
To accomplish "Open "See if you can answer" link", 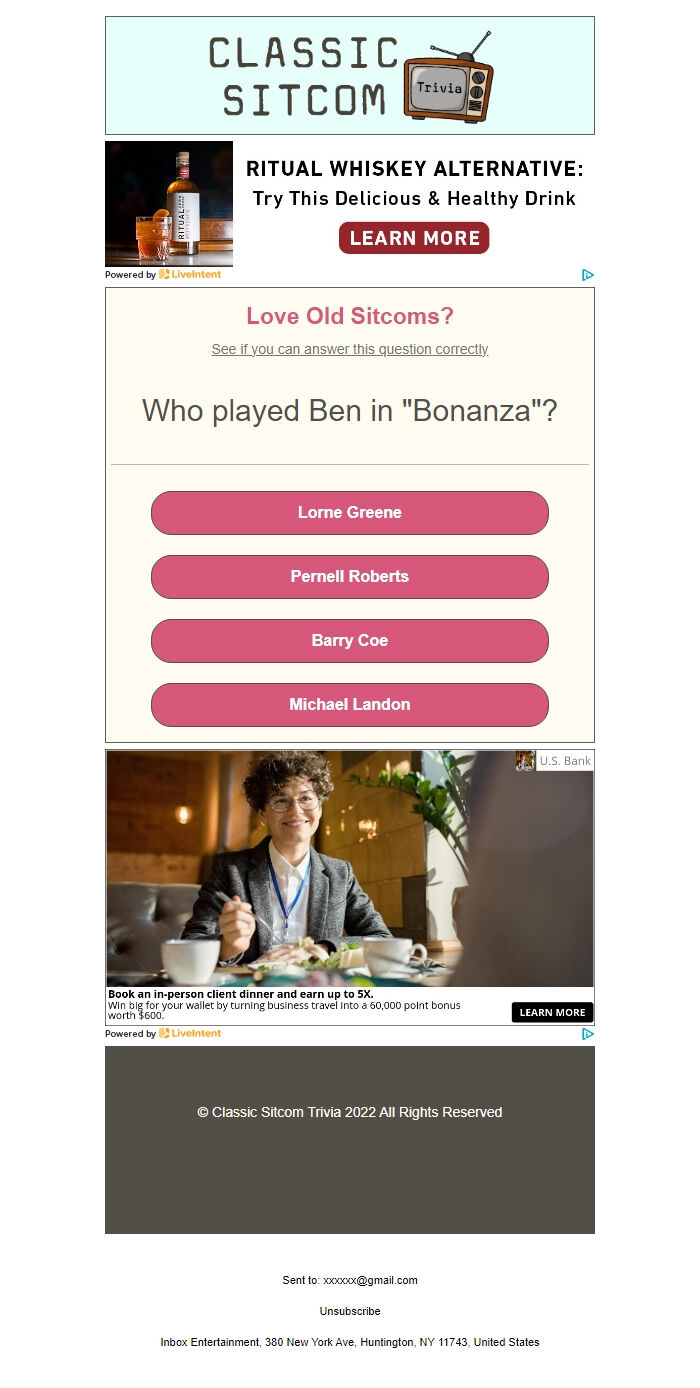I will click(350, 349).
